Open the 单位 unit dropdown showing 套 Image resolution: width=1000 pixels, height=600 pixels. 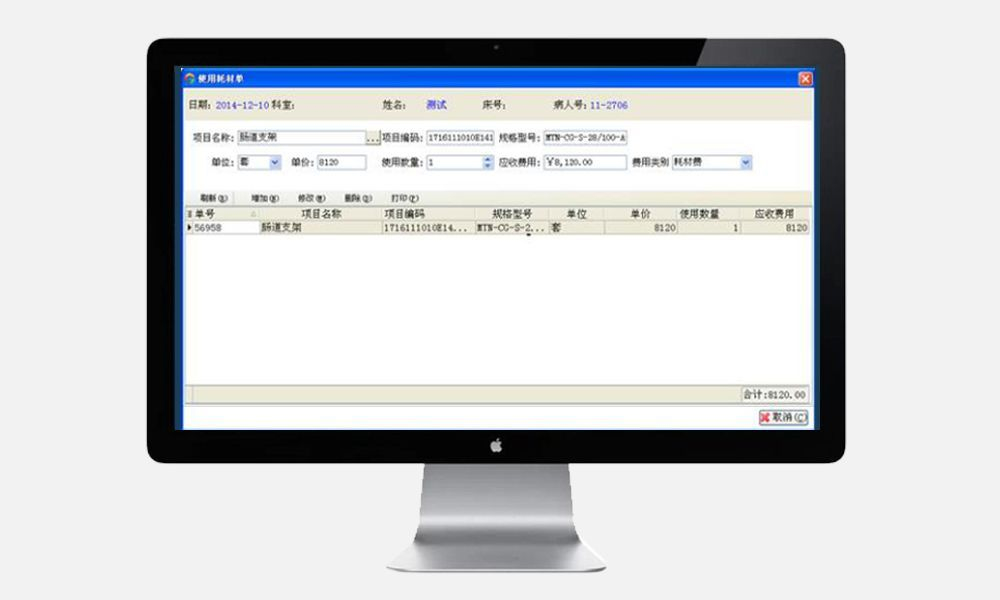coord(275,160)
